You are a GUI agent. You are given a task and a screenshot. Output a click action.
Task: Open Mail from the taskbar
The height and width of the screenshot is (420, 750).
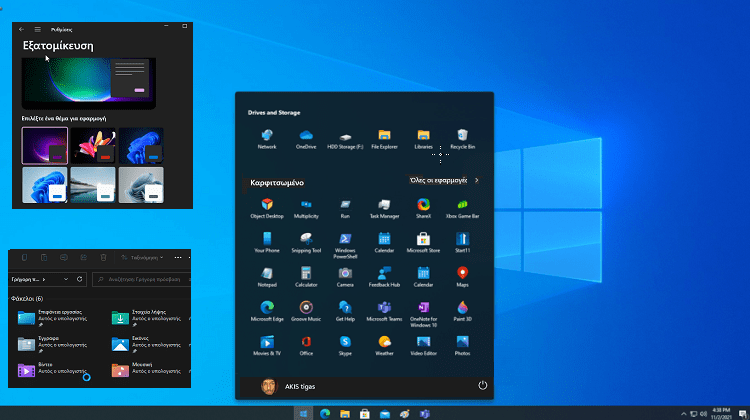coord(385,414)
